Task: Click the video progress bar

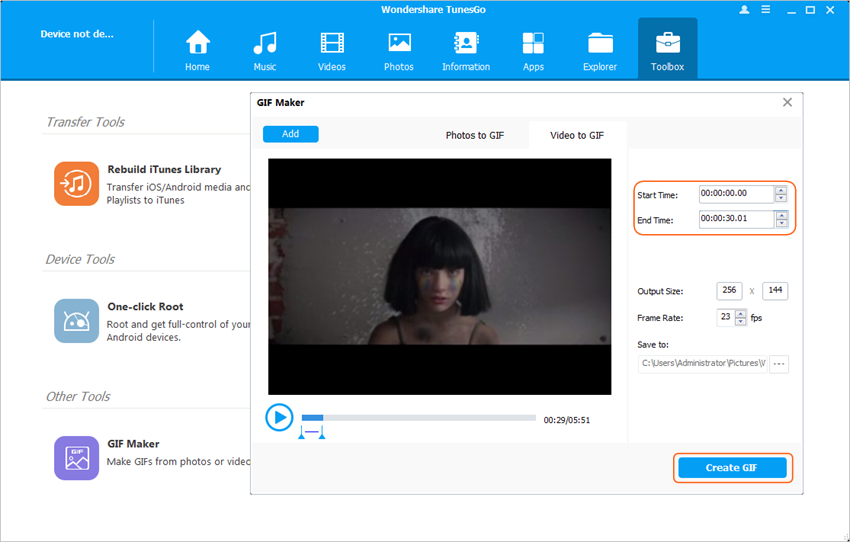Action: click(x=420, y=418)
